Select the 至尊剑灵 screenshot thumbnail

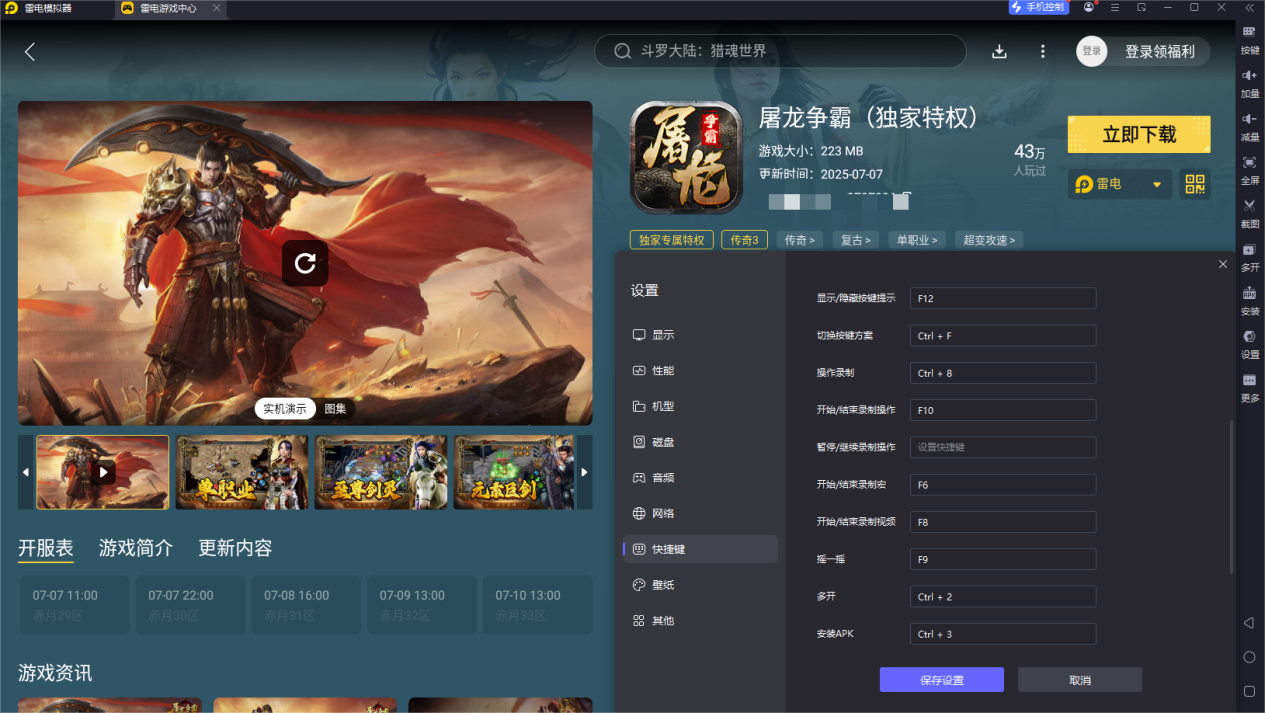point(381,472)
